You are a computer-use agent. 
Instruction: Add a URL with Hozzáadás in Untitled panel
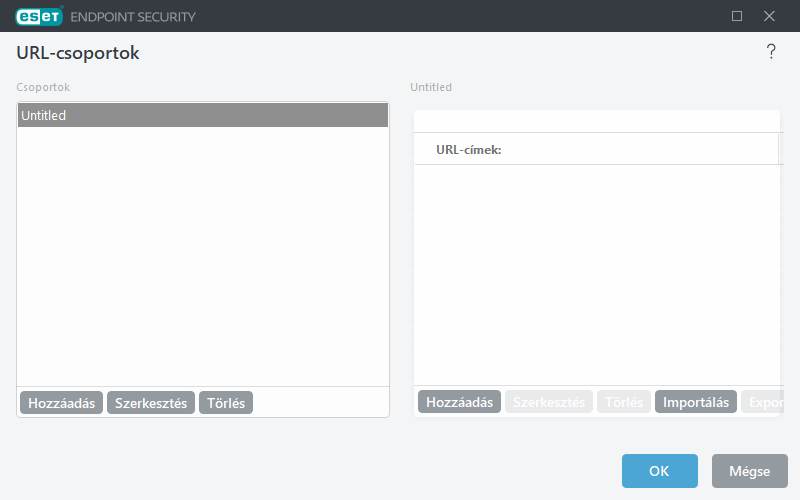coord(459,403)
